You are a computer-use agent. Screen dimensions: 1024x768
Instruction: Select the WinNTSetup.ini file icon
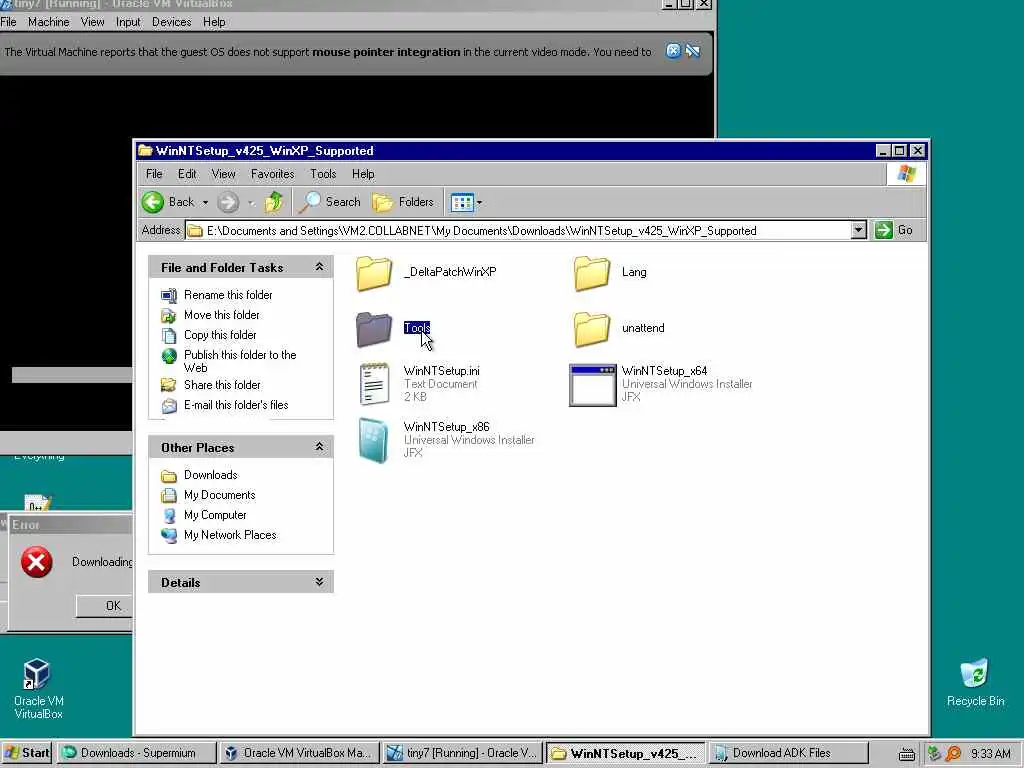pos(374,384)
